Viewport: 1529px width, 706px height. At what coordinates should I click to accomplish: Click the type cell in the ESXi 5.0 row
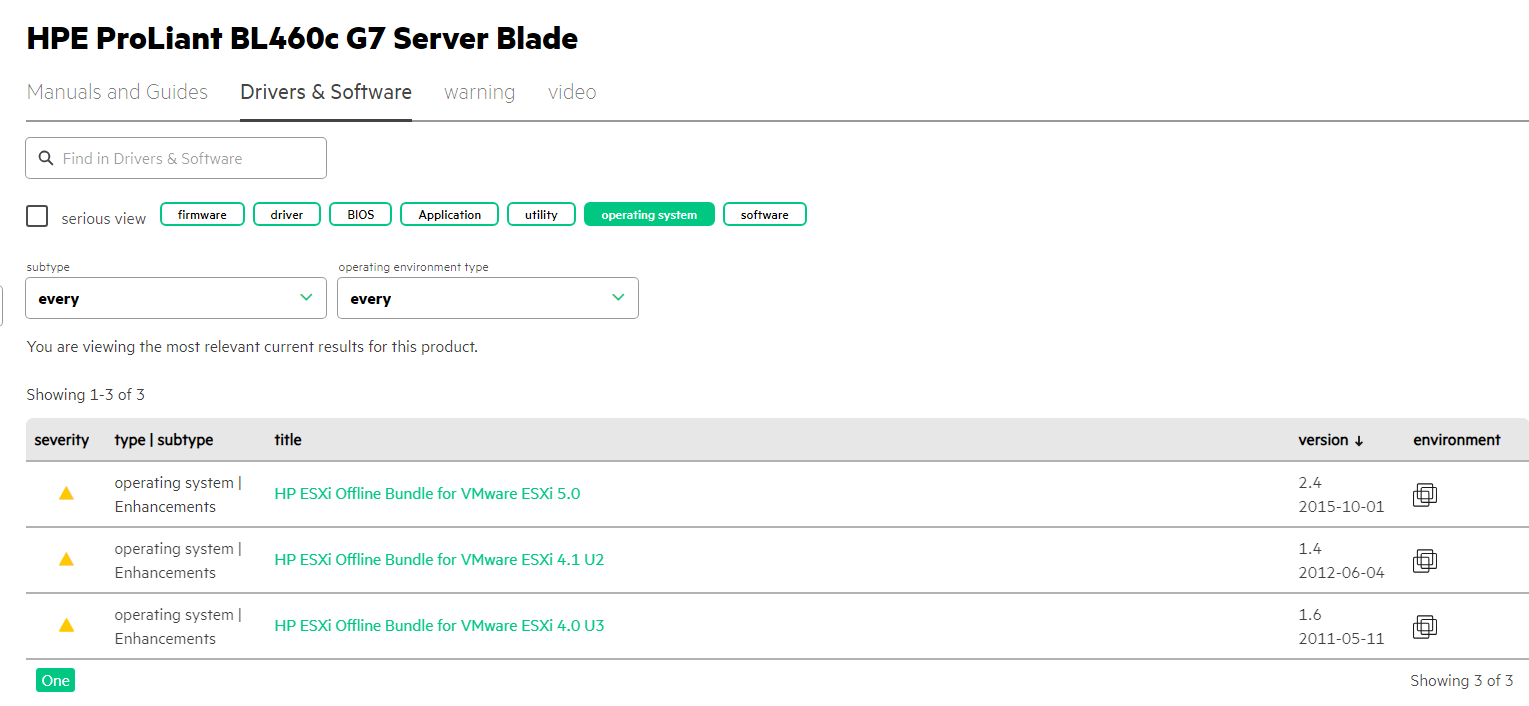[x=178, y=494]
